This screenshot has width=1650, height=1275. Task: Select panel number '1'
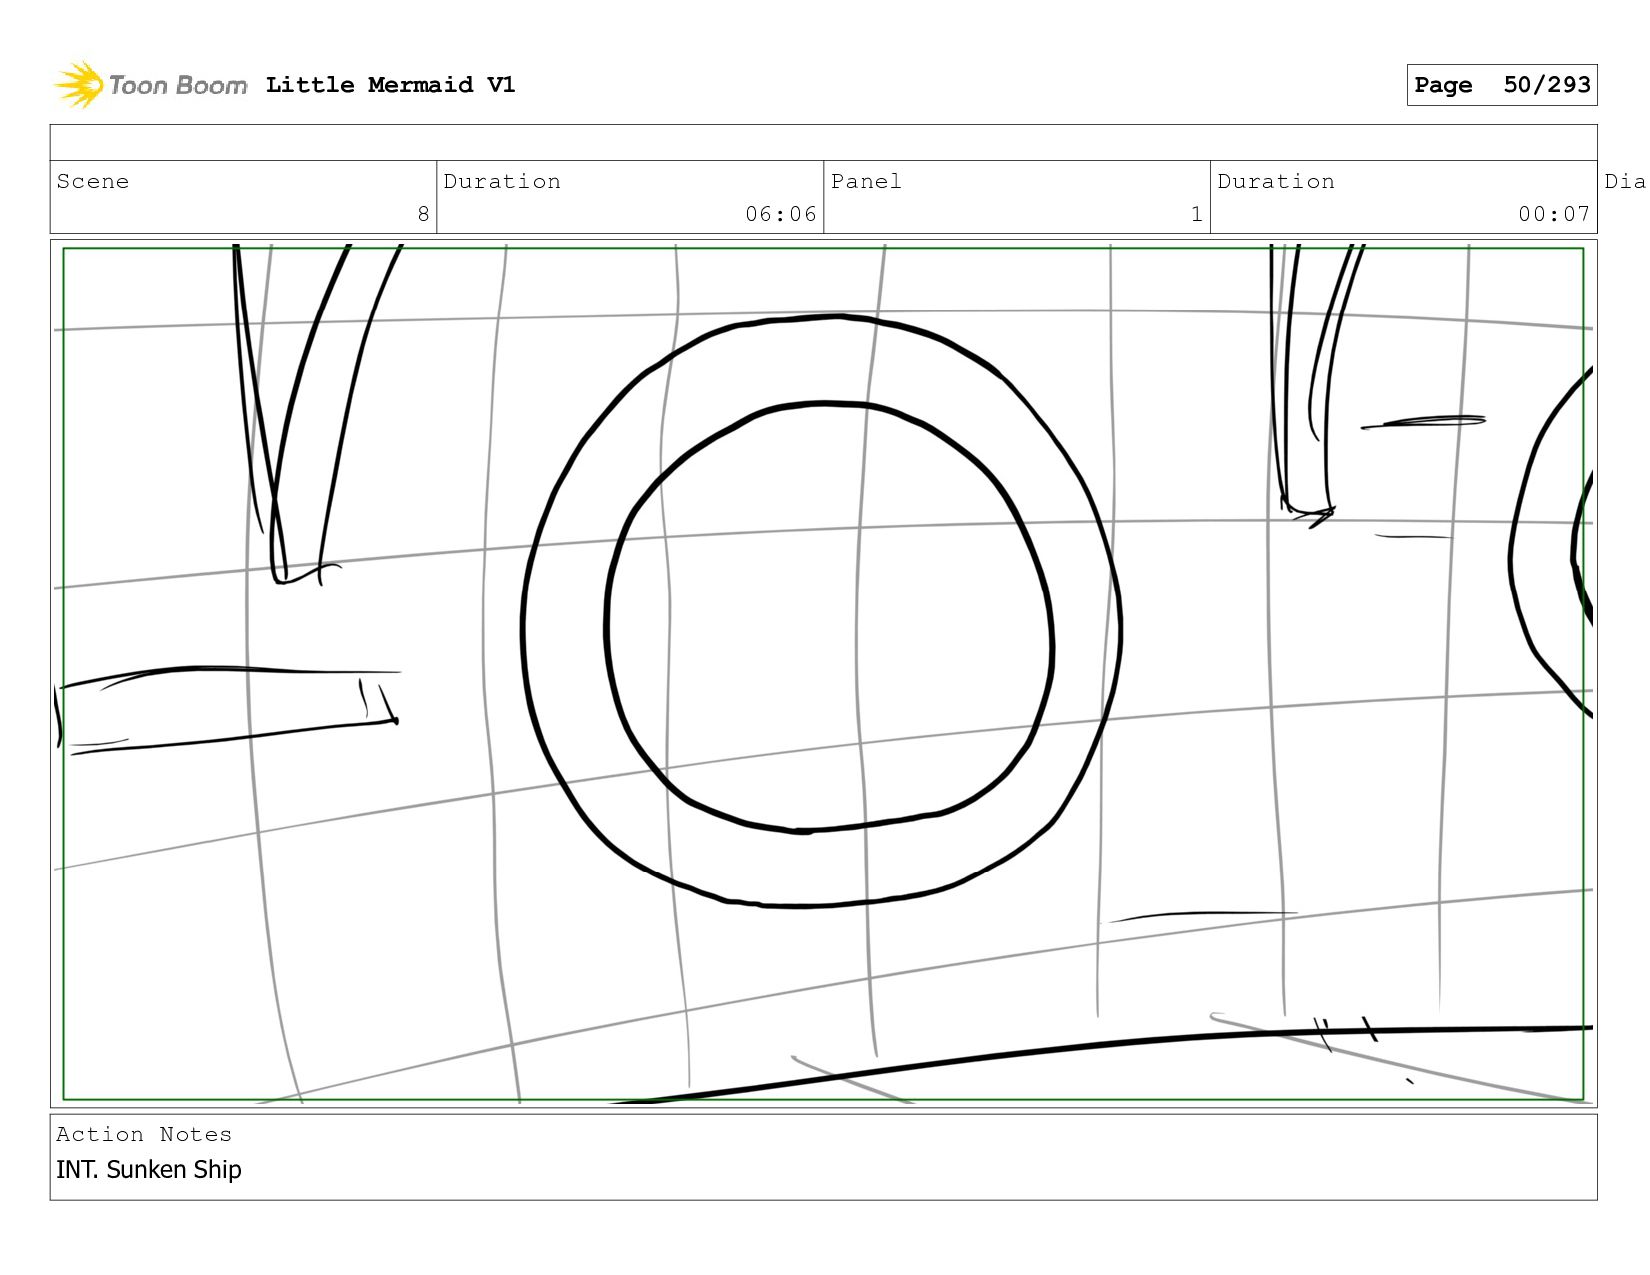[x=1196, y=214]
